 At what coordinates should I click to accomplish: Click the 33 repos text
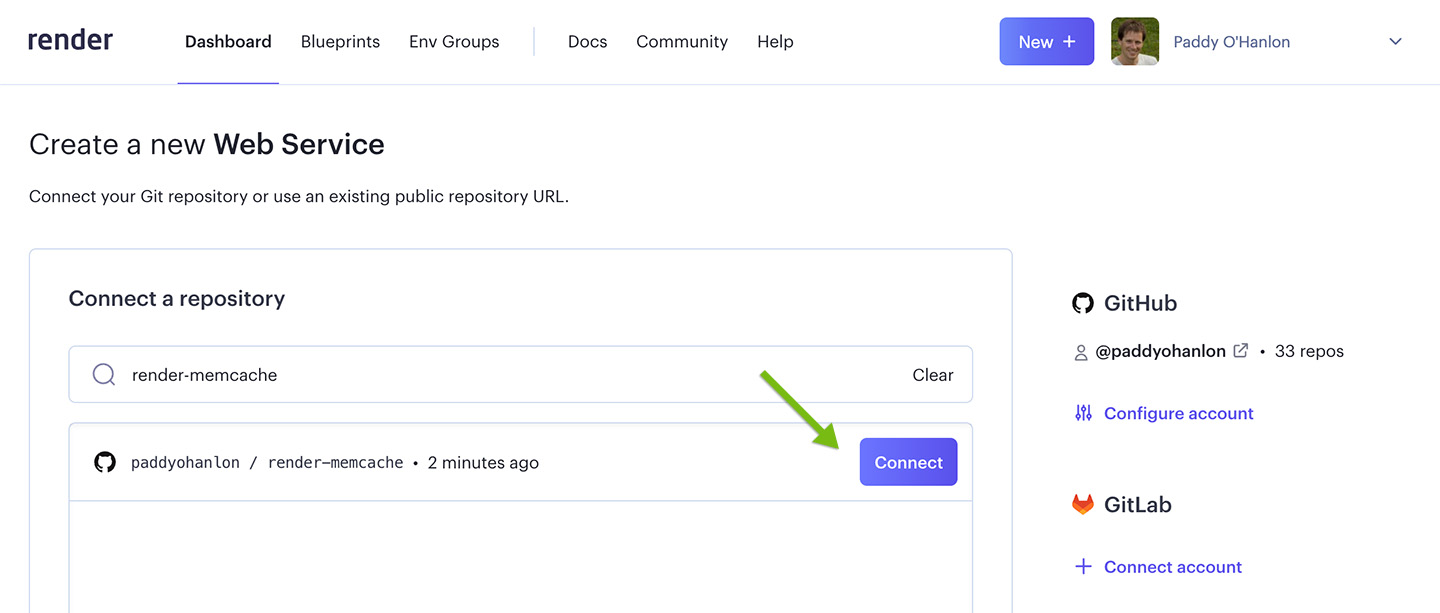click(x=1309, y=351)
